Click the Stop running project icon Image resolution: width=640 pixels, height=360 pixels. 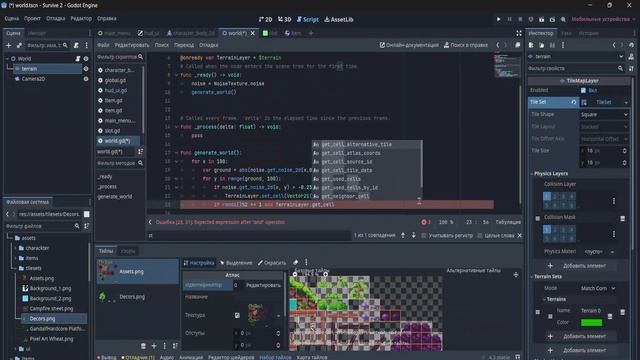coord(520,19)
